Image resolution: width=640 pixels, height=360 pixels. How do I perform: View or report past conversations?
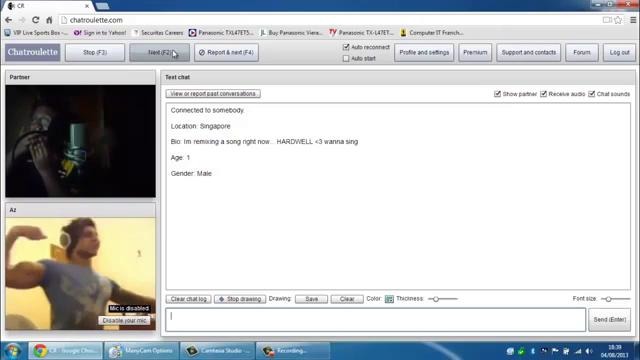(x=213, y=94)
